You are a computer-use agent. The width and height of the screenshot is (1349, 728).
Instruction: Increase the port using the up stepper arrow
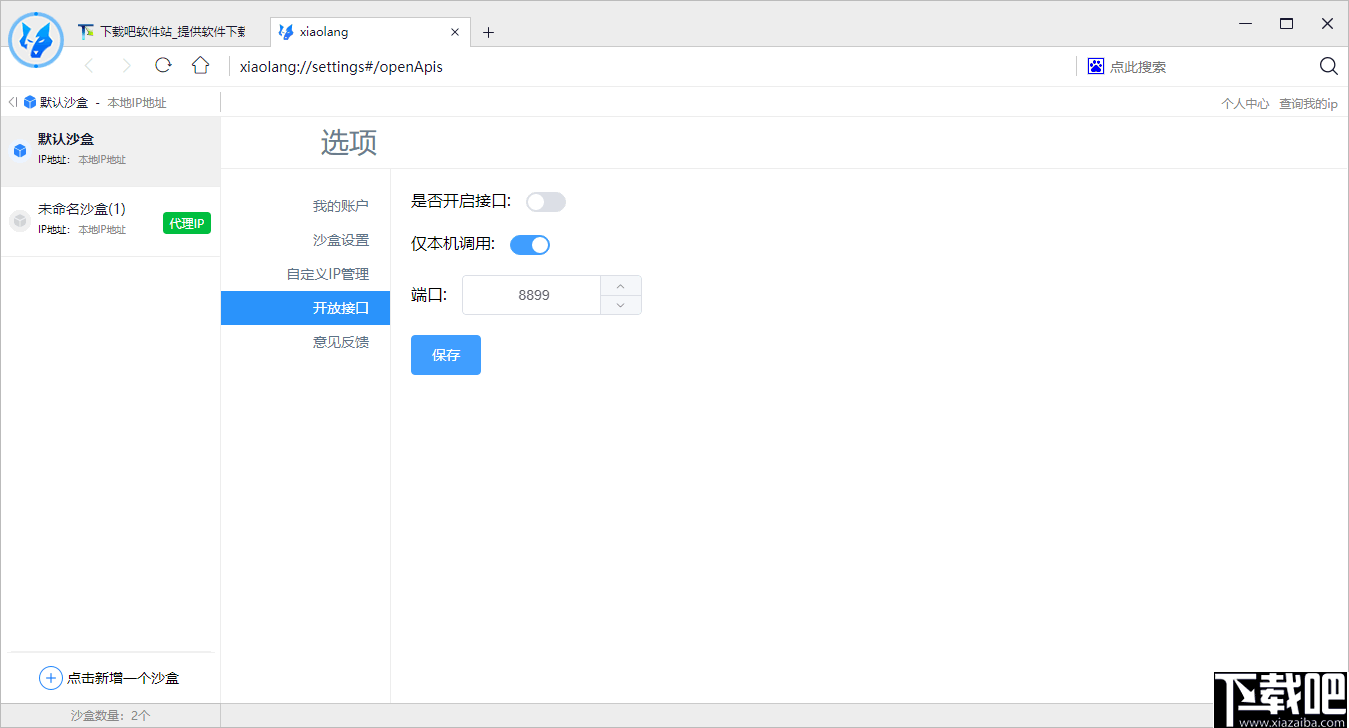pos(620,285)
